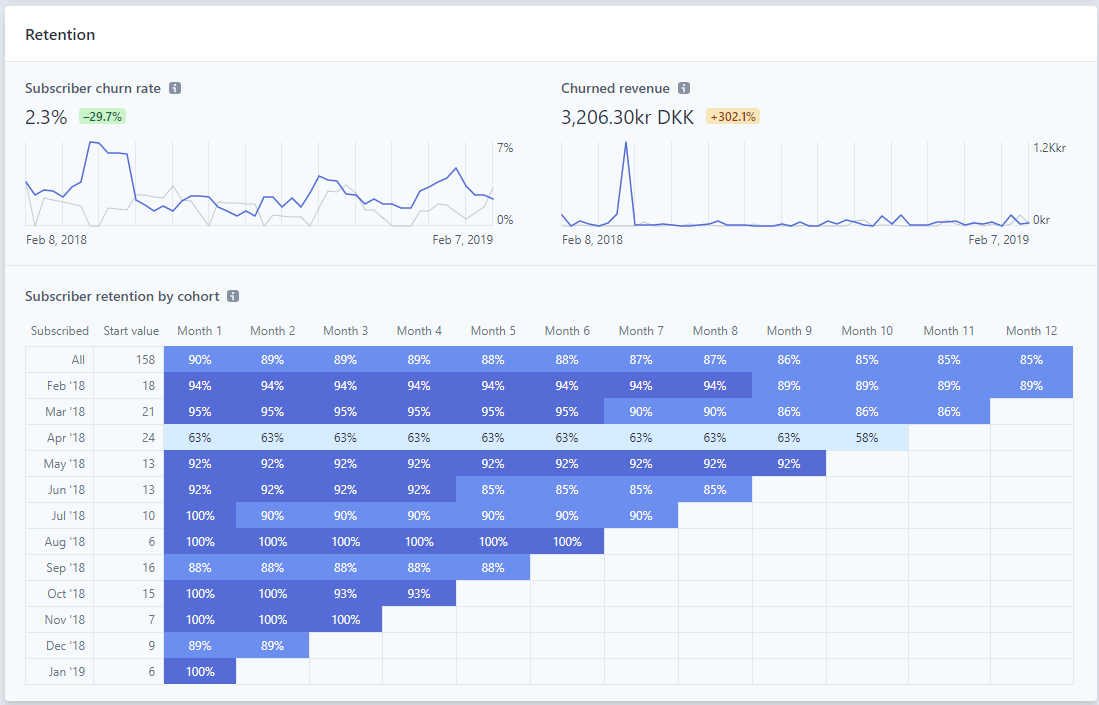Click the info icon beside Subscriber churn rate
This screenshot has height=705, width=1099.
click(x=175, y=88)
